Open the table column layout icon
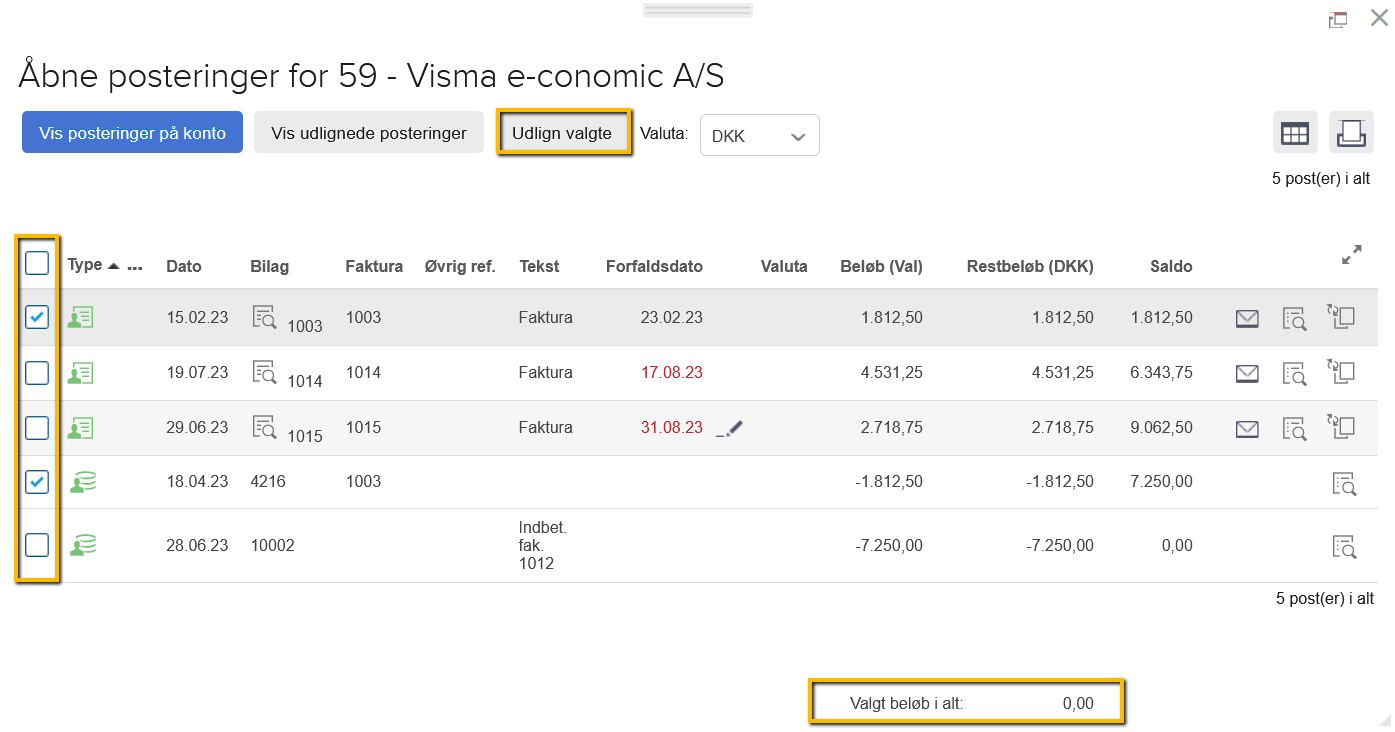The image size is (1395, 732). click(x=1295, y=133)
